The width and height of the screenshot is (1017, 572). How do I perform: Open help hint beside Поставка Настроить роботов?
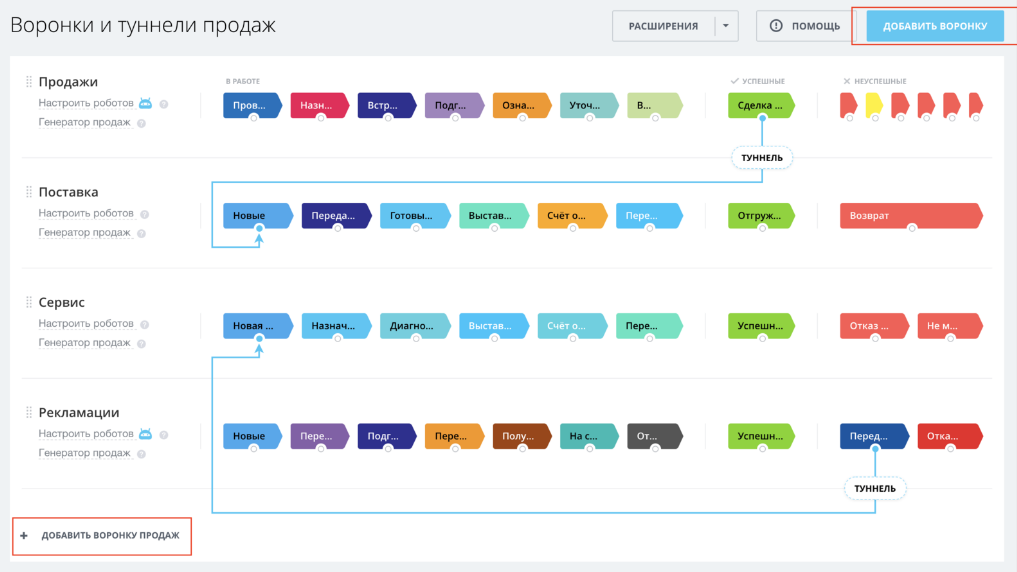point(145,214)
